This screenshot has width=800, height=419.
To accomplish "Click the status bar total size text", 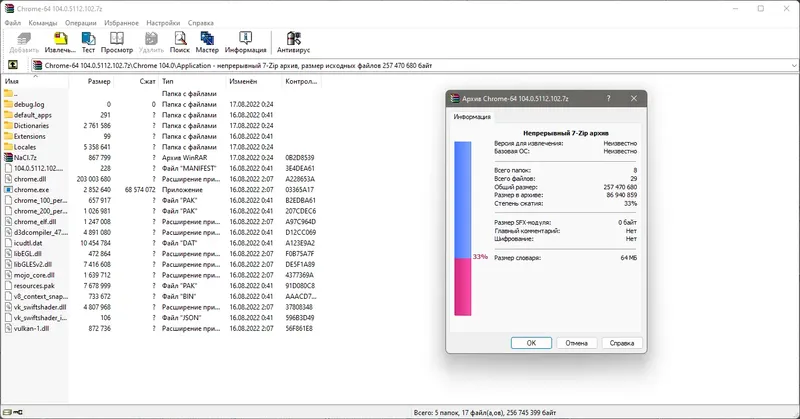I will [485, 412].
